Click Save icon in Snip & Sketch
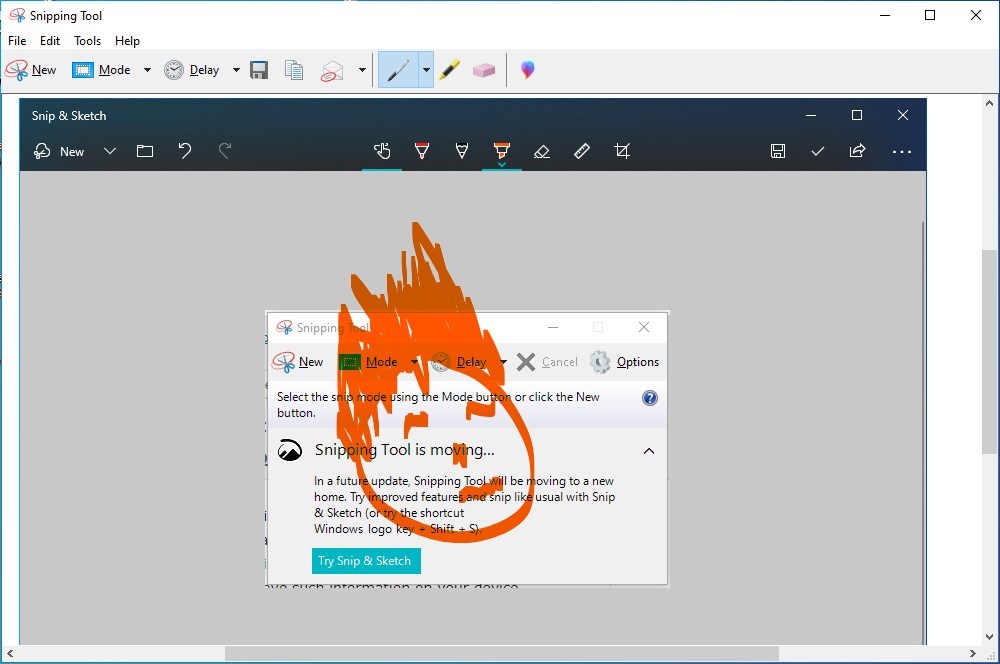The width and height of the screenshot is (1000, 664). [x=777, y=151]
